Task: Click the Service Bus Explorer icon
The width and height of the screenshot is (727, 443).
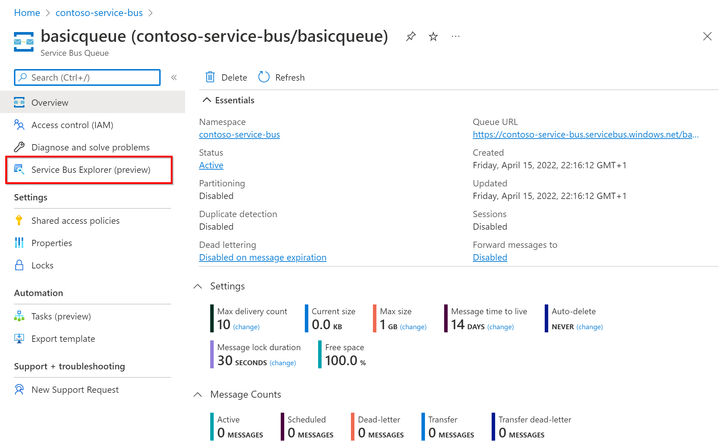Action: click(x=19, y=169)
